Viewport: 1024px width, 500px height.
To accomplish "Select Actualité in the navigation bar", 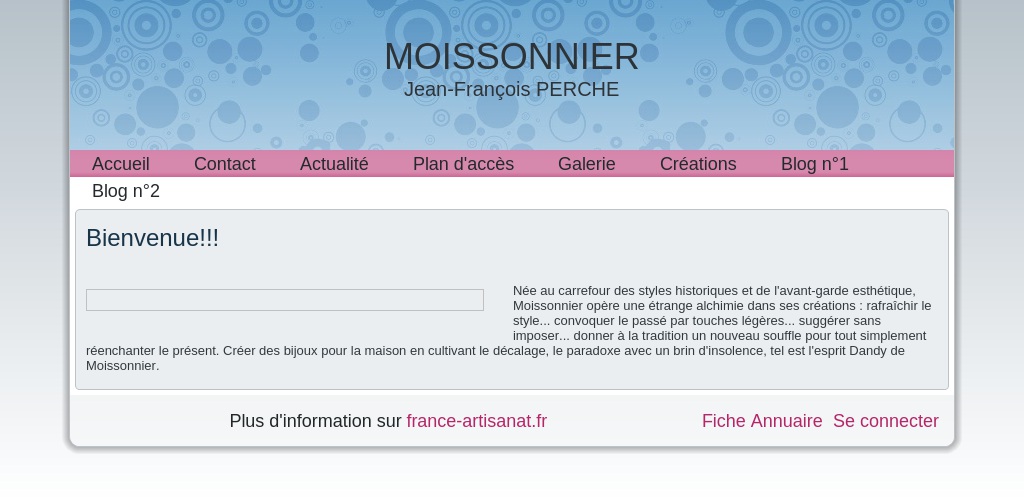I will pos(334,164).
